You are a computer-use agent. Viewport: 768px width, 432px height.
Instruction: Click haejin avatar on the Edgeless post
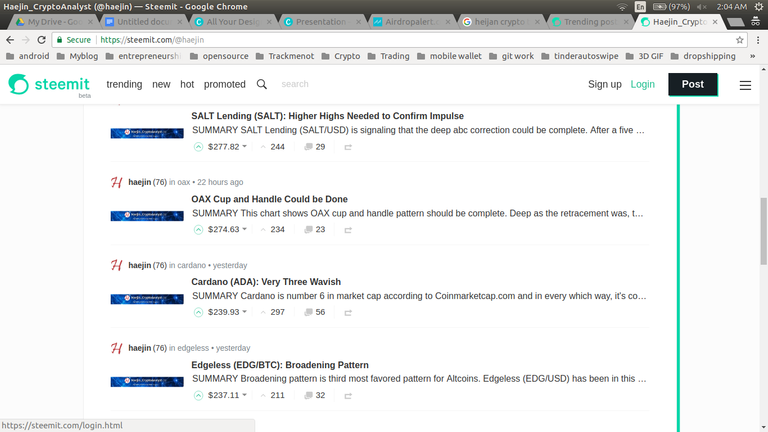[117, 348]
